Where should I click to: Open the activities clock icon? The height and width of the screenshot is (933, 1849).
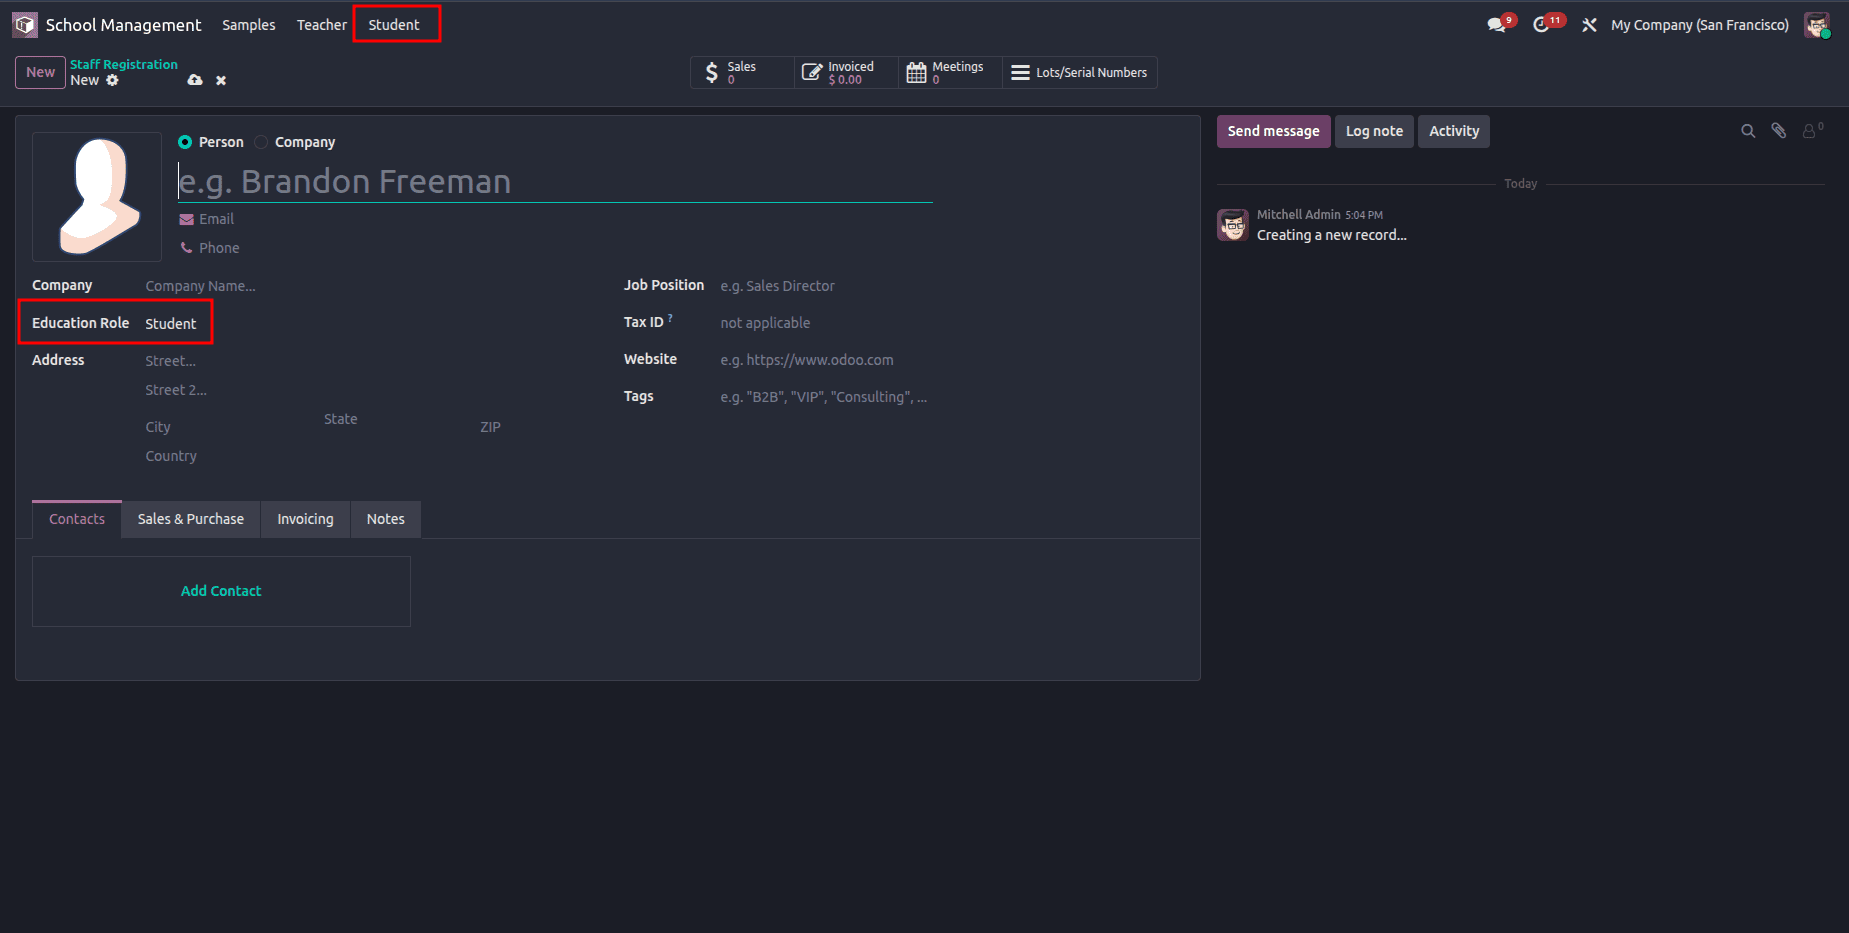(x=1541, y=25)
